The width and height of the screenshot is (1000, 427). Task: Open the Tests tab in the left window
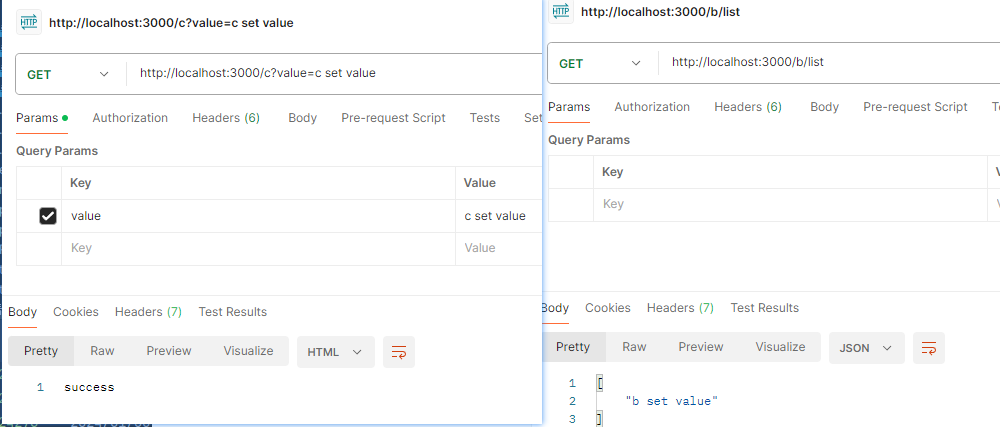coord(485,118)
